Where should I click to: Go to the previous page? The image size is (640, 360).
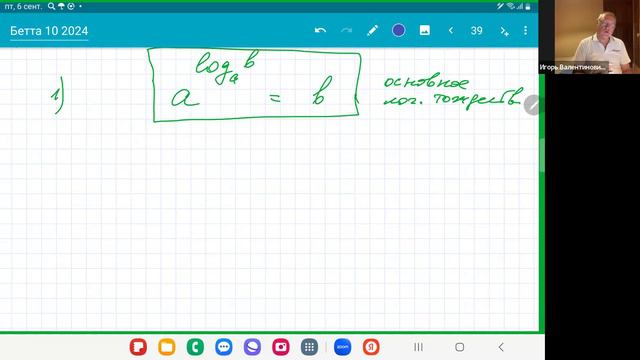coord(451,31)
